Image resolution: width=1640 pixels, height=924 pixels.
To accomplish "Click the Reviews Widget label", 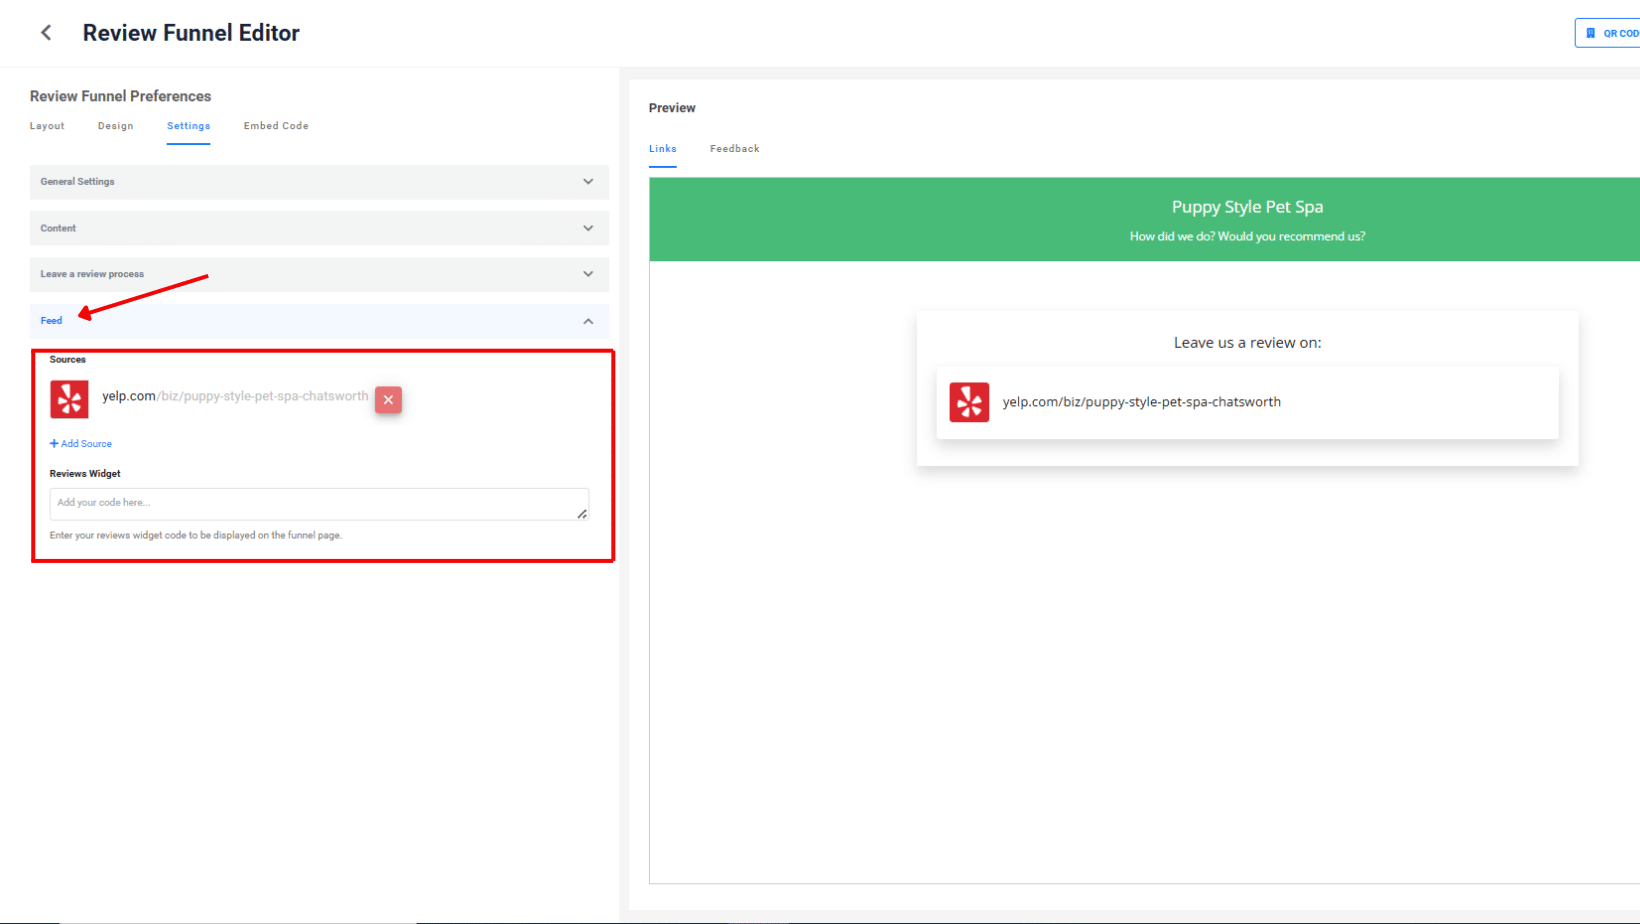I will point(85,474).
